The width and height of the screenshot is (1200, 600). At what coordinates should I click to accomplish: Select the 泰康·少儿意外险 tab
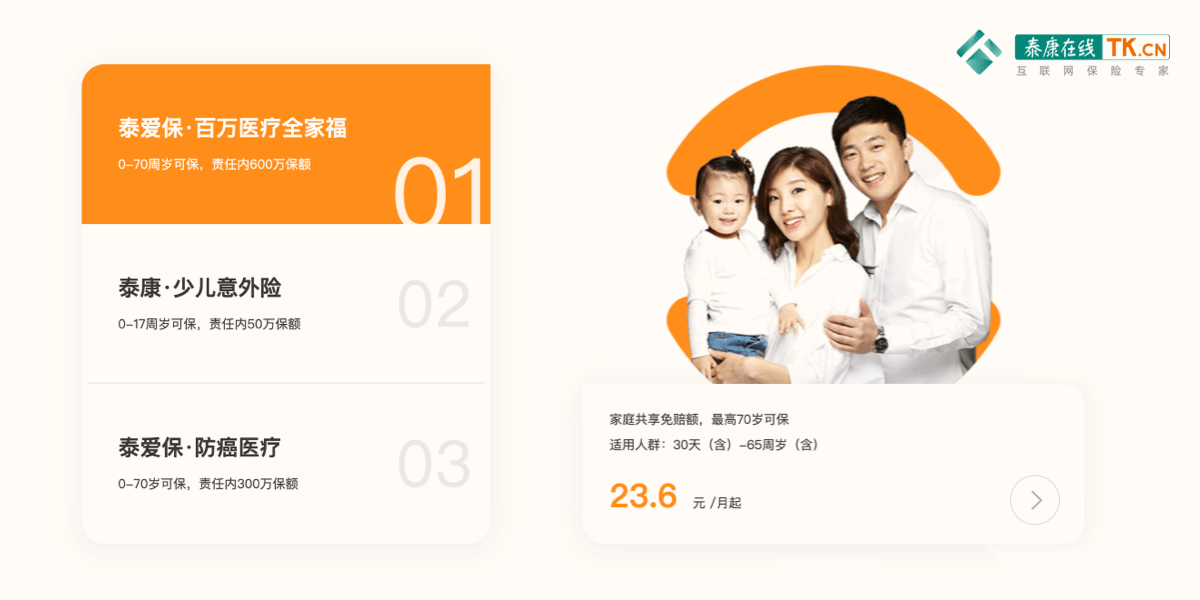point(286,303)
